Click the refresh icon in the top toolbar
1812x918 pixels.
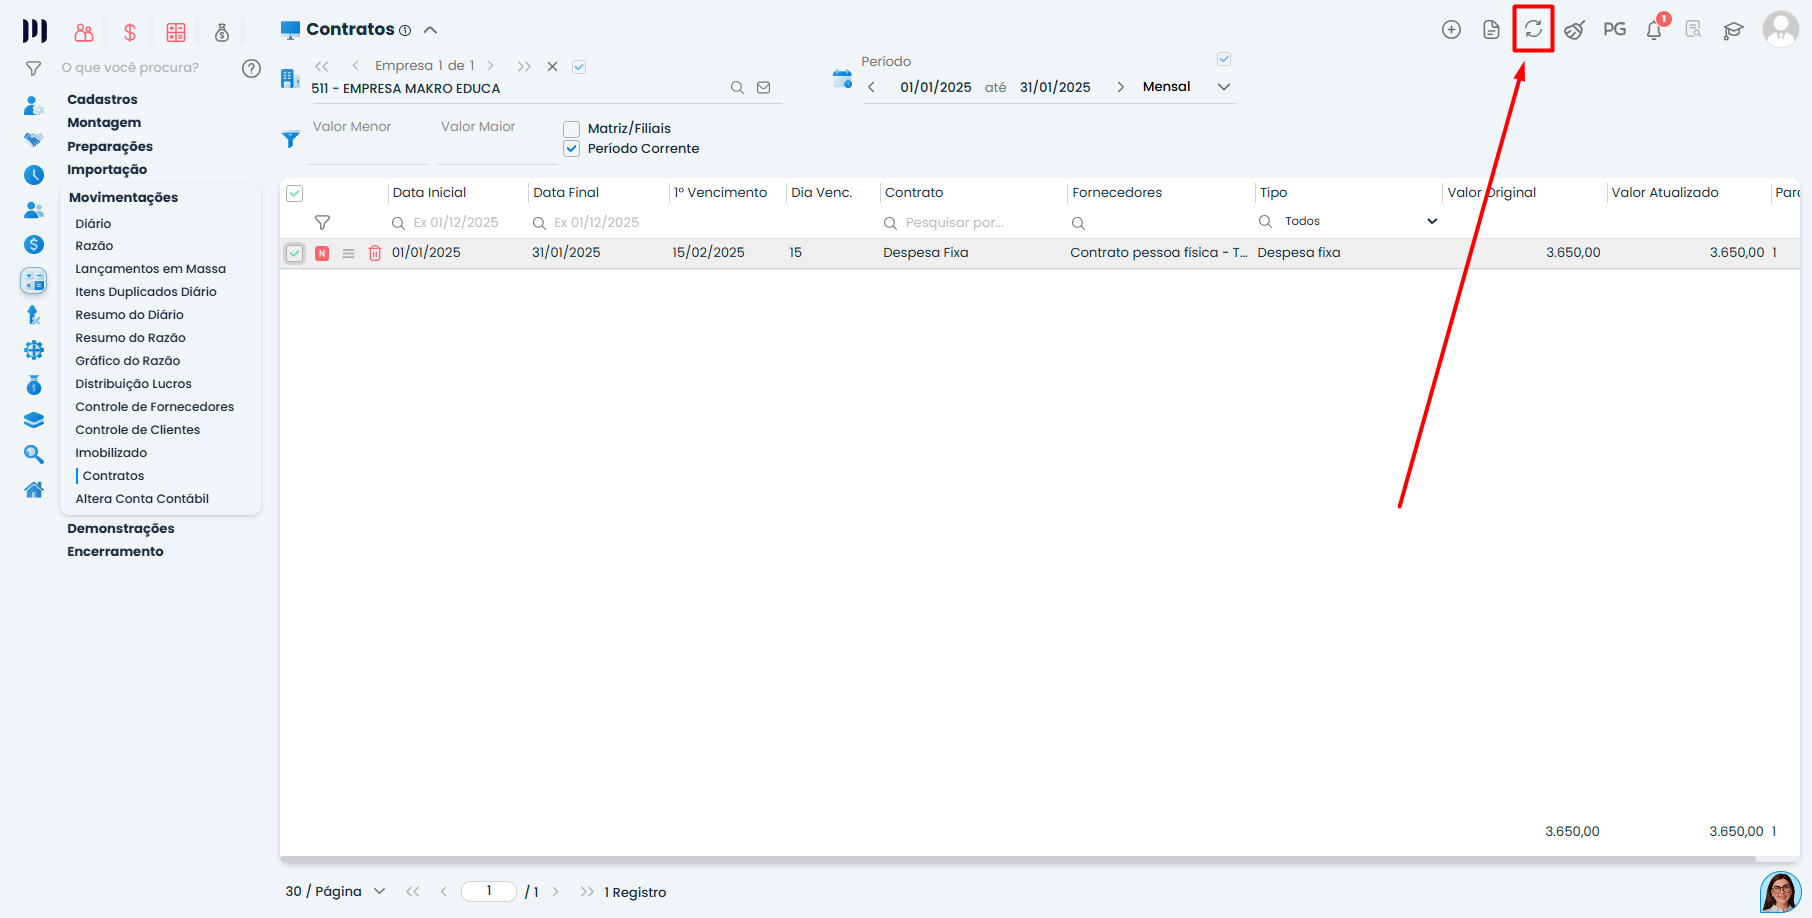tap(1533, 29)
